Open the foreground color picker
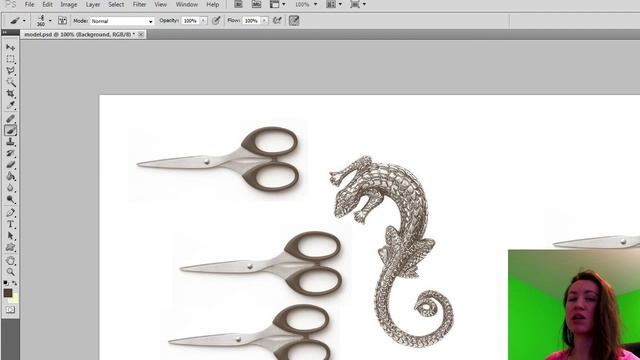The image size is (640, 360). click(8, 293)
